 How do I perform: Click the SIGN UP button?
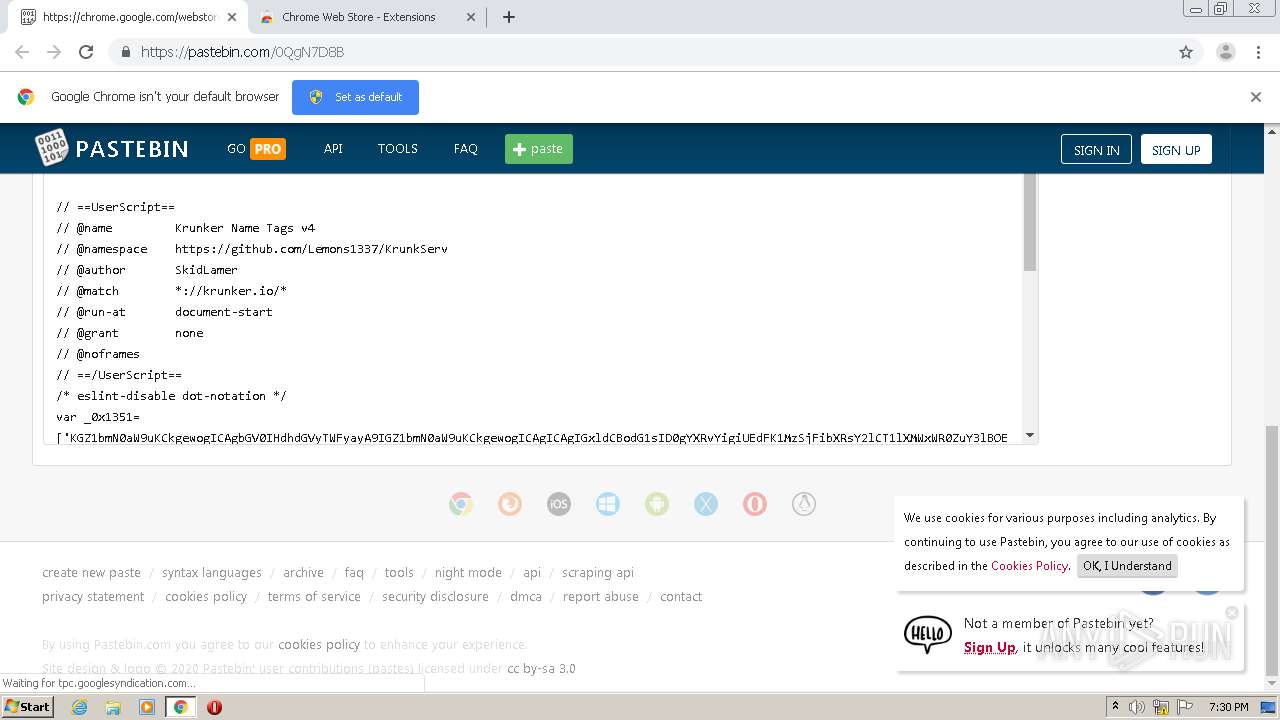(1176, 149)
